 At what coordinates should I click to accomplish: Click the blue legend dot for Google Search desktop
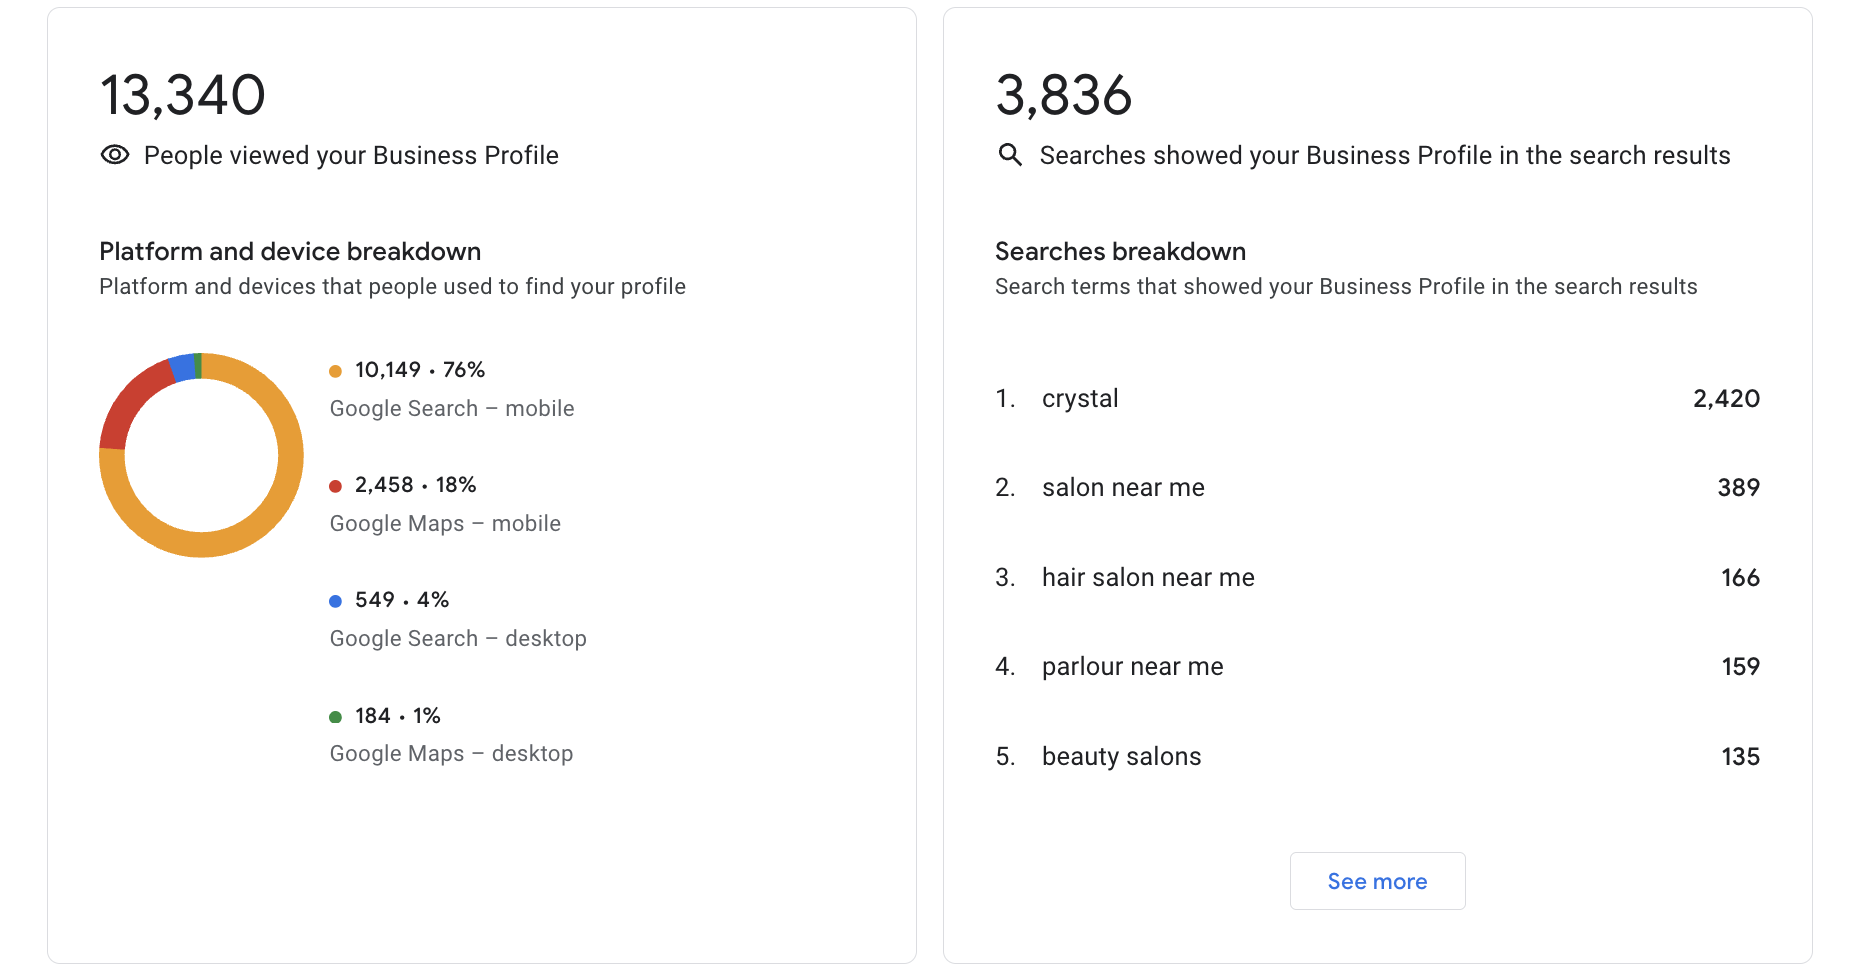point(335,600)
